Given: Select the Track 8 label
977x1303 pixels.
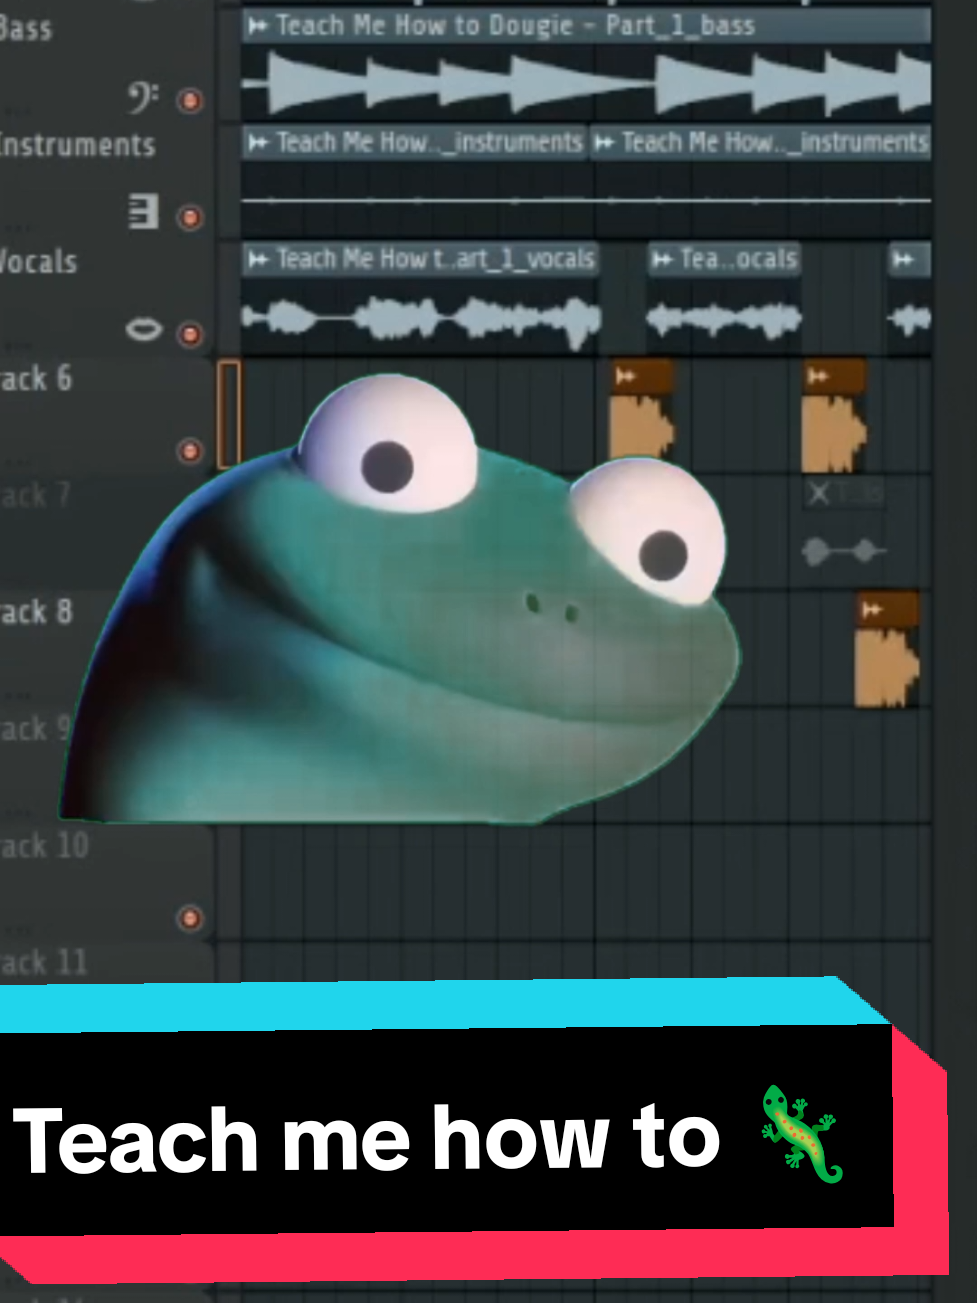Looking at the screenshot, I should (x=36, y=612).
